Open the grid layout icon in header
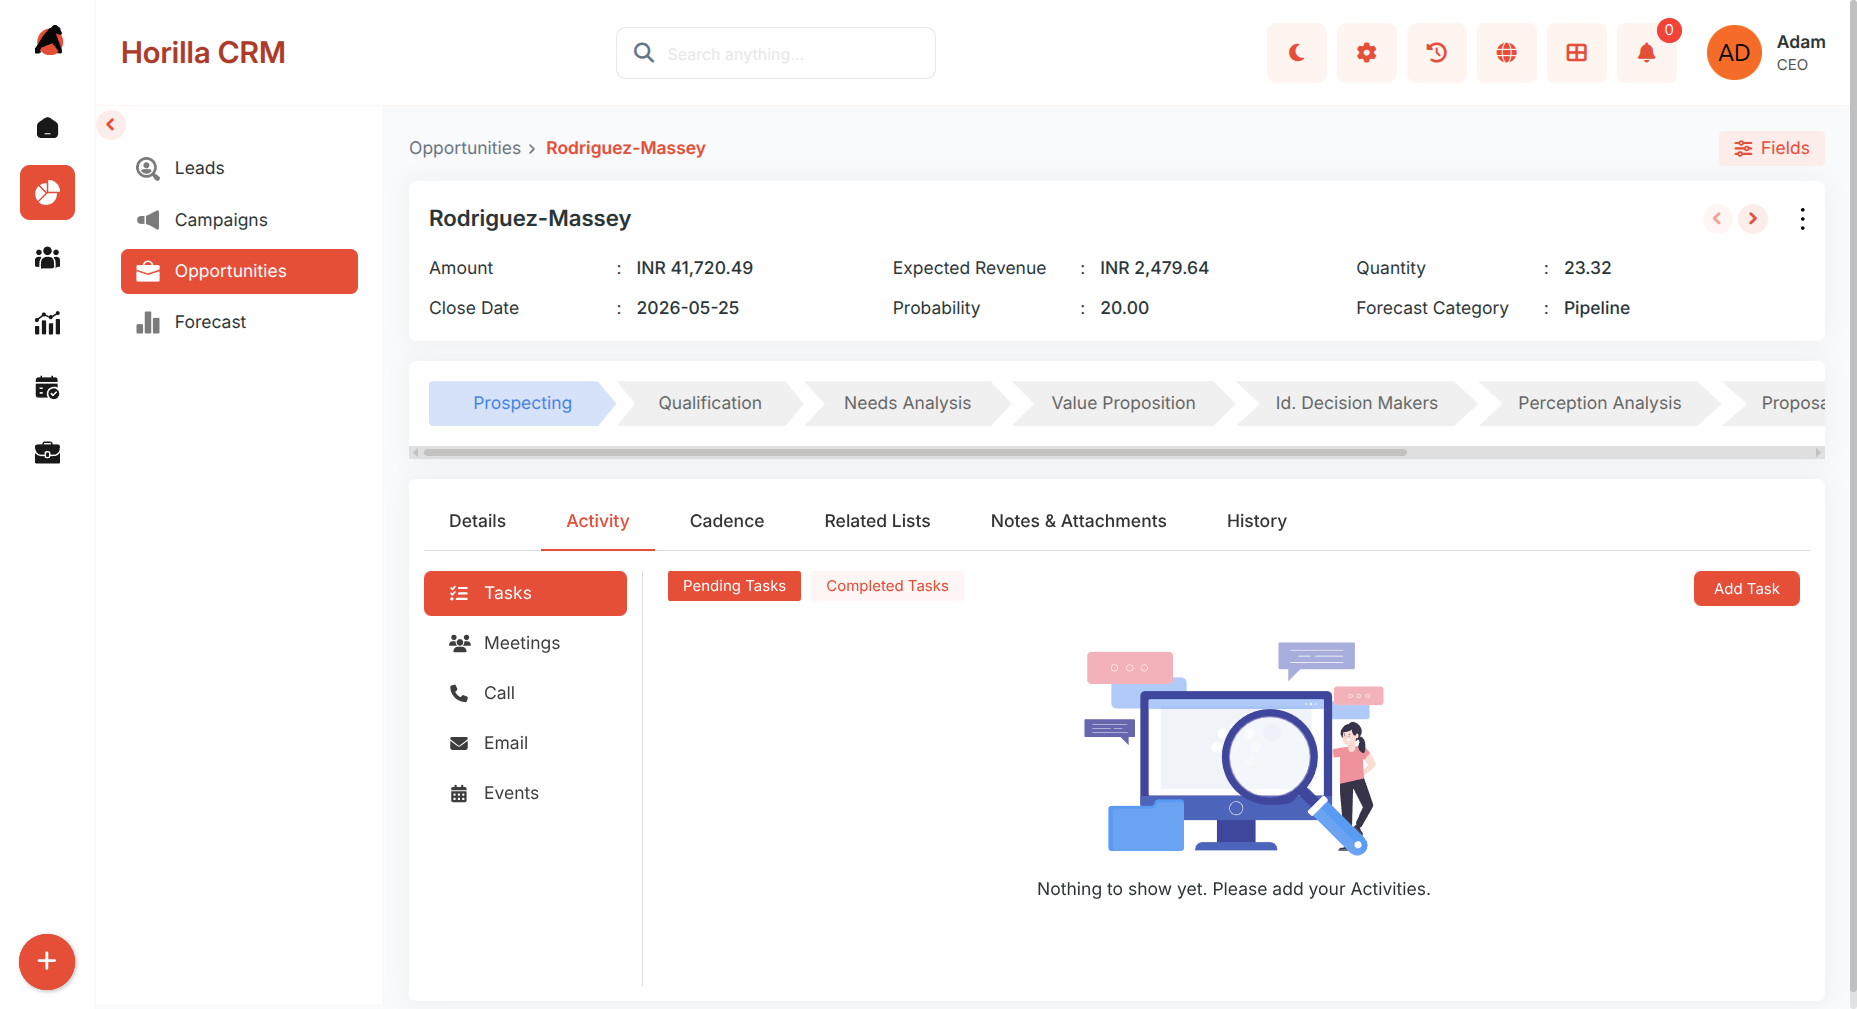Viewport: 1857px width, 1009px height. [x=1576, y=53]
